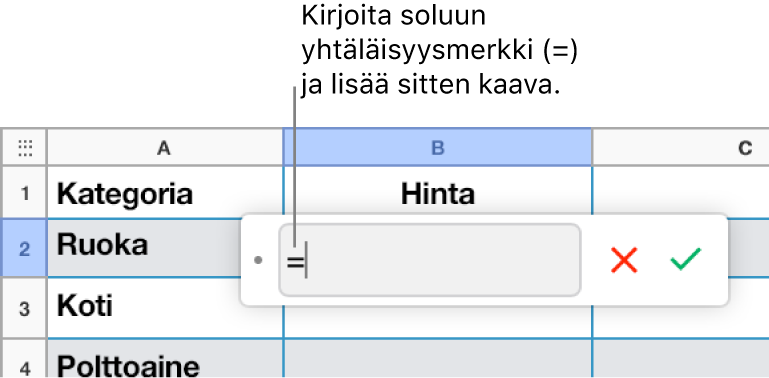Image resolution: width=769 pixels, height=378 pixels.
Task: Select the Ruoka cell
Action: 144,248
